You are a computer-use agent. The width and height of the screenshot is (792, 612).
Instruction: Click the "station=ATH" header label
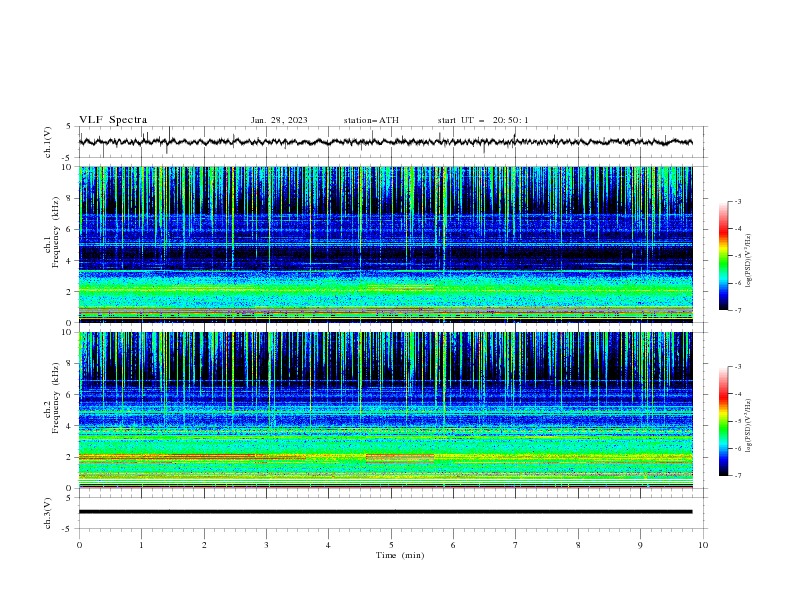pyautogui.click(x=371, y=120)
